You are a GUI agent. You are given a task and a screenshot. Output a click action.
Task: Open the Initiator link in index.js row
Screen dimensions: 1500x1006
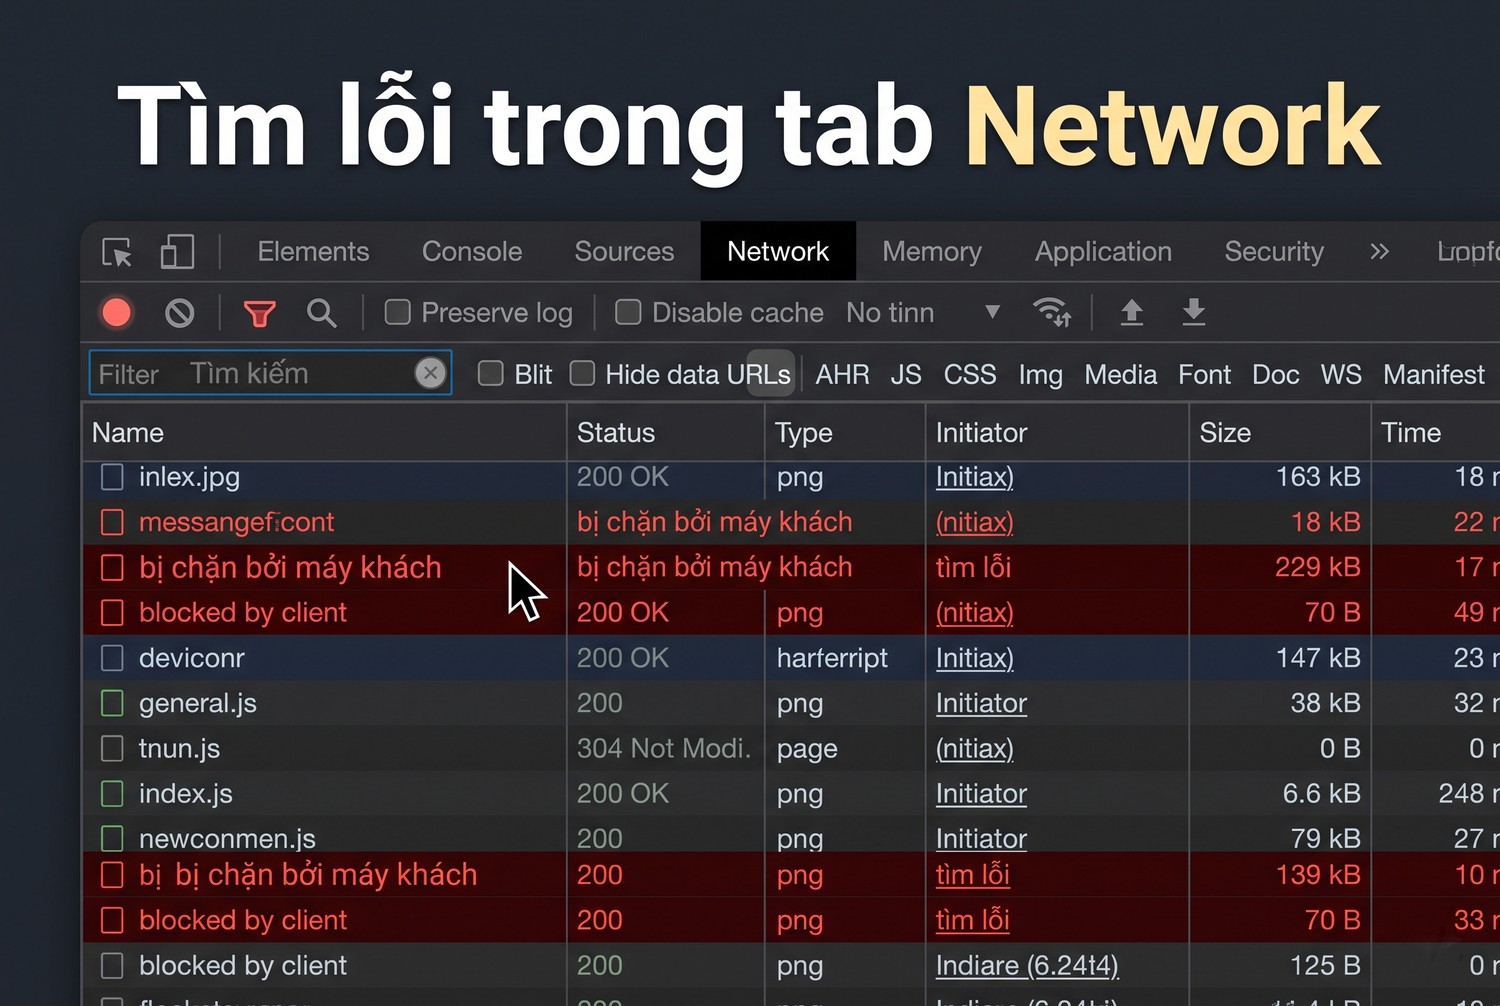click(981, 794)
